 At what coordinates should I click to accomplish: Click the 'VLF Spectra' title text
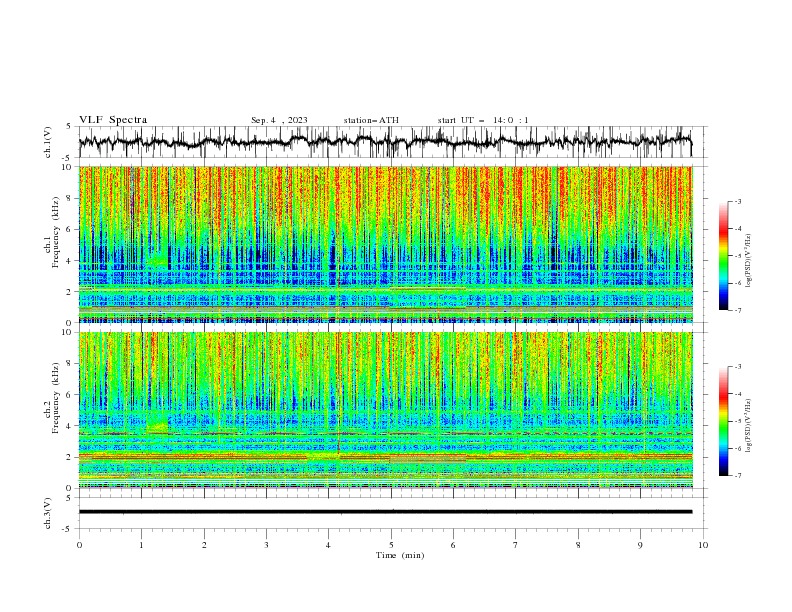point(113,120)
